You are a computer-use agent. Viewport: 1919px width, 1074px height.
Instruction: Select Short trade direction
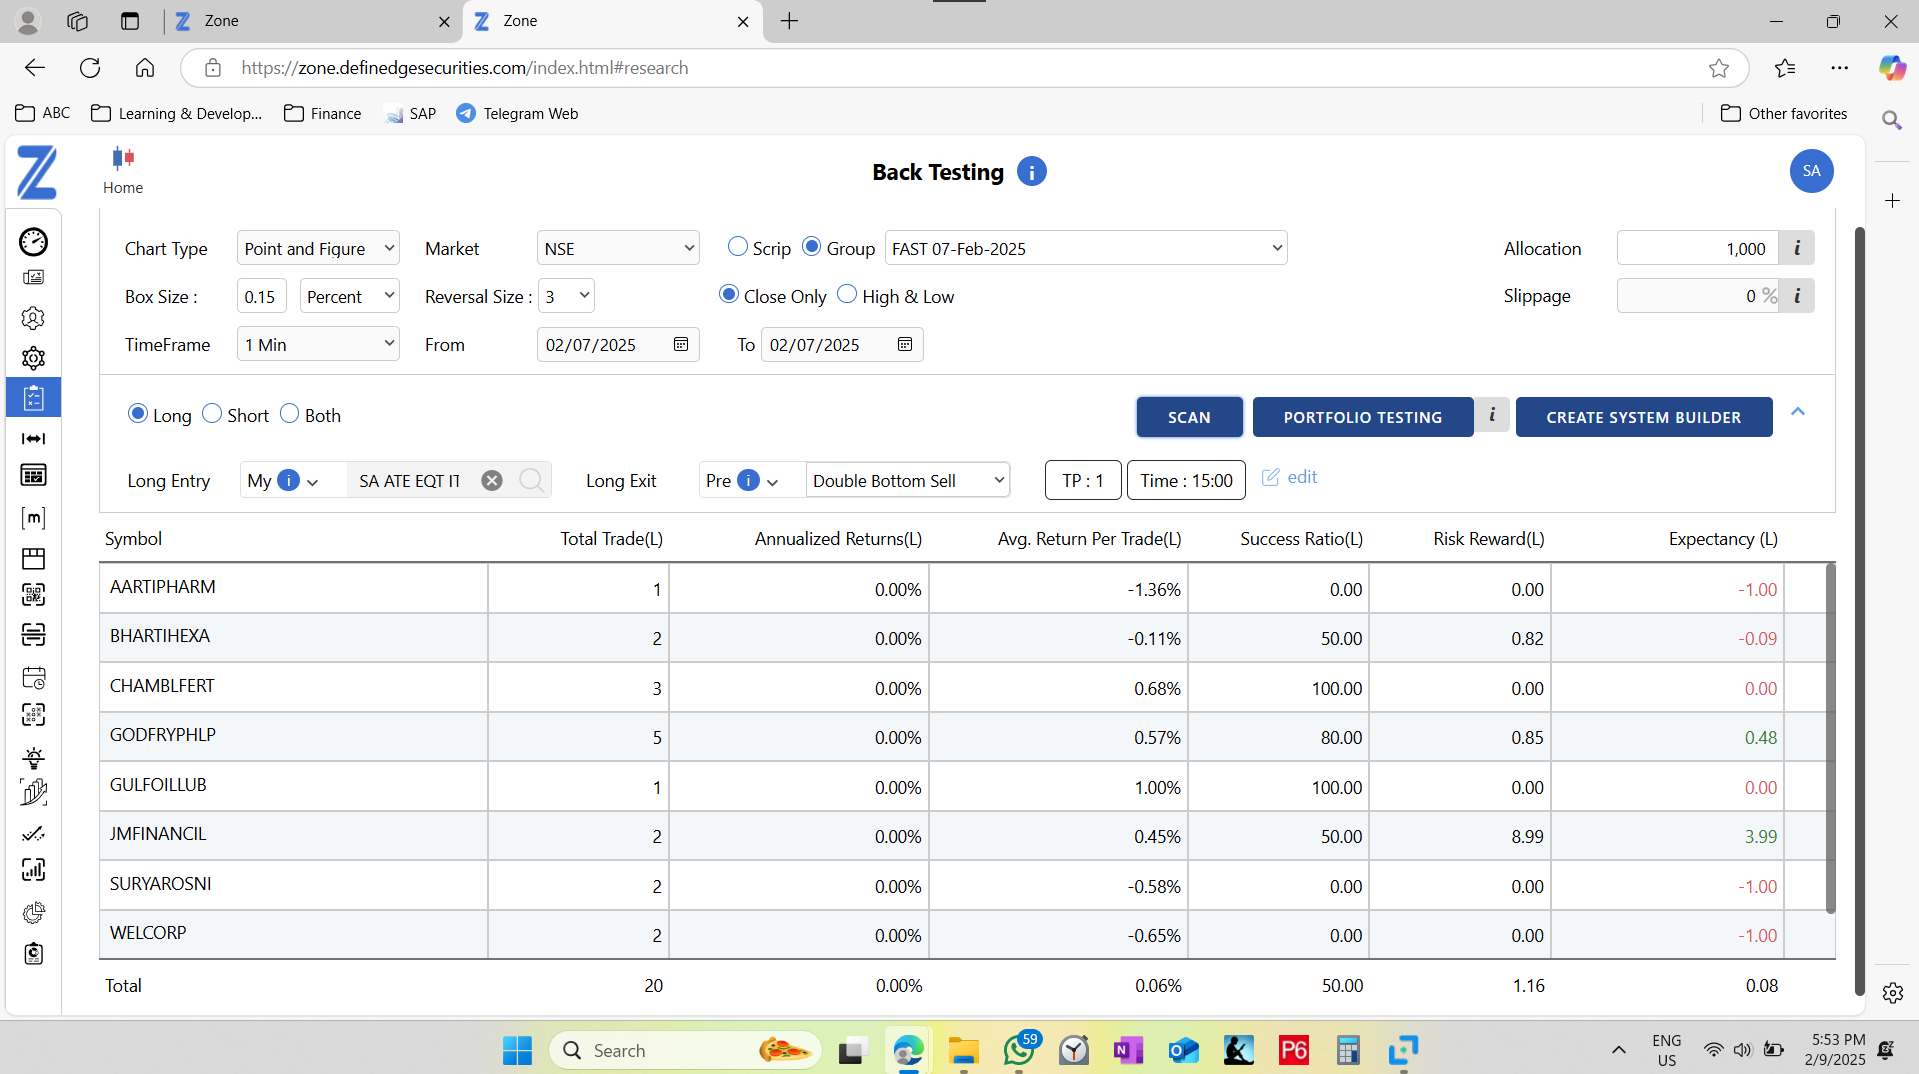(x=212, y=413)
